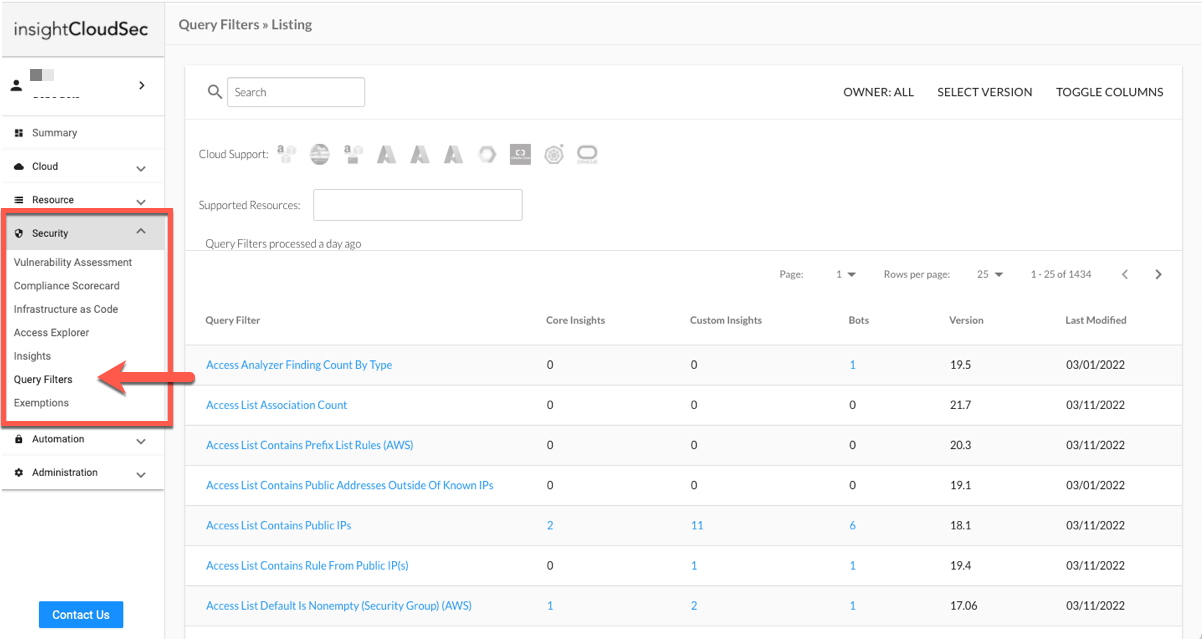
Task: Collapse the Security section in sidebar
Action: click(140, 231)
